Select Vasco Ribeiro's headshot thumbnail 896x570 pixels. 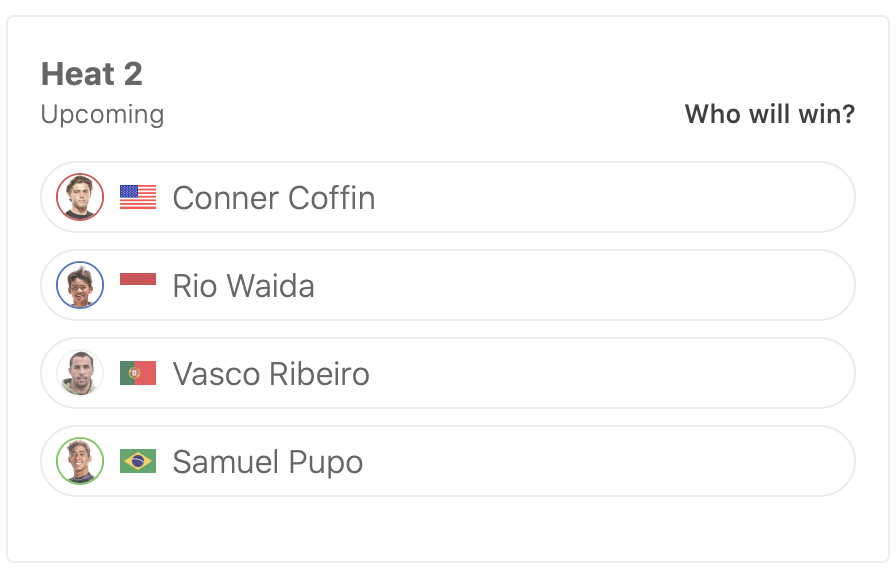click(80, 373)
